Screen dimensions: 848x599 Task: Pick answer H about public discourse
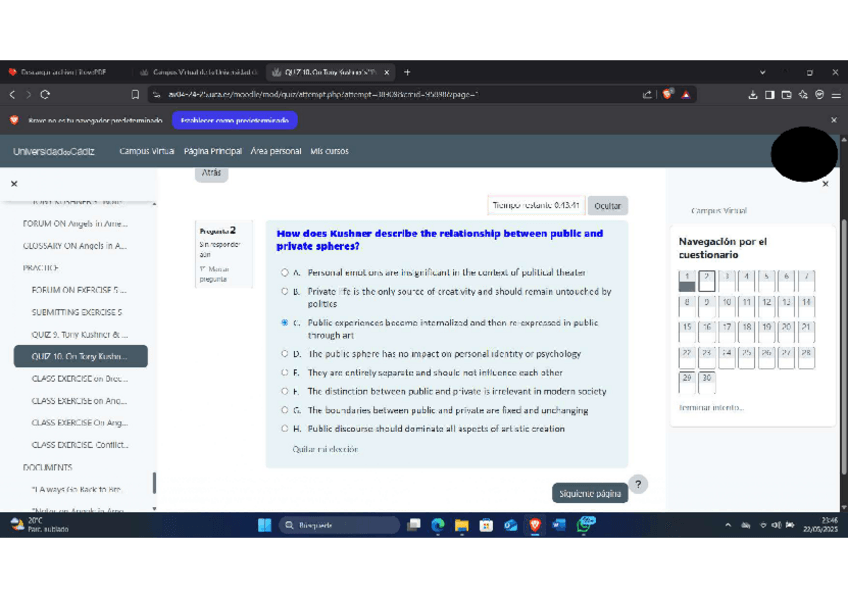[x=285, y=429]
